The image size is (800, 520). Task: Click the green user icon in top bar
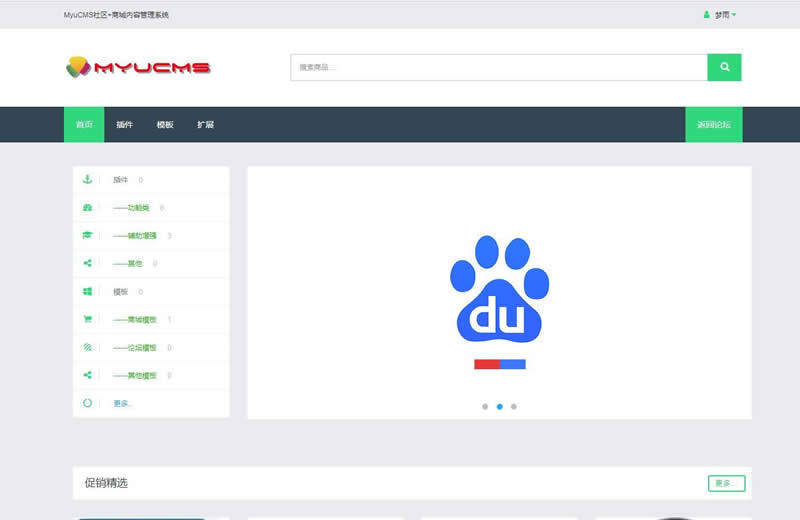(707, 15)
